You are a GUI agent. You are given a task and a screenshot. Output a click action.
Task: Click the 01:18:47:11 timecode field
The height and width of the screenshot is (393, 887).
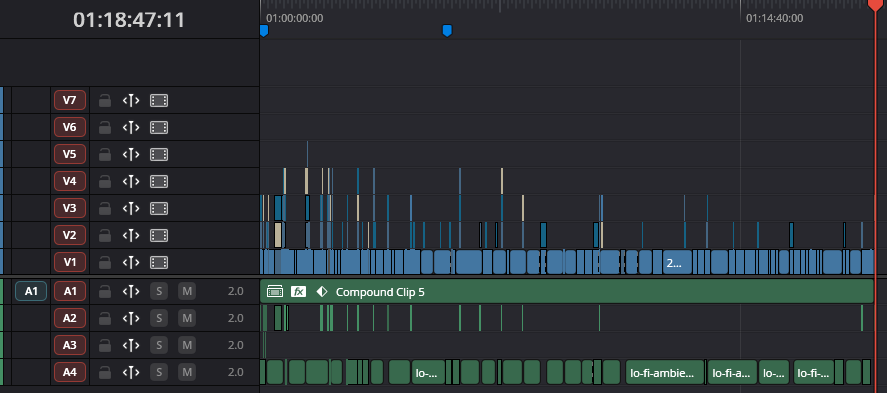point(129,20)
